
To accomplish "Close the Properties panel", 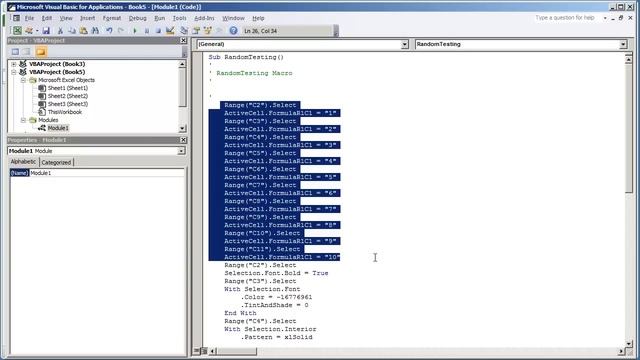I will tap(183, 140).
